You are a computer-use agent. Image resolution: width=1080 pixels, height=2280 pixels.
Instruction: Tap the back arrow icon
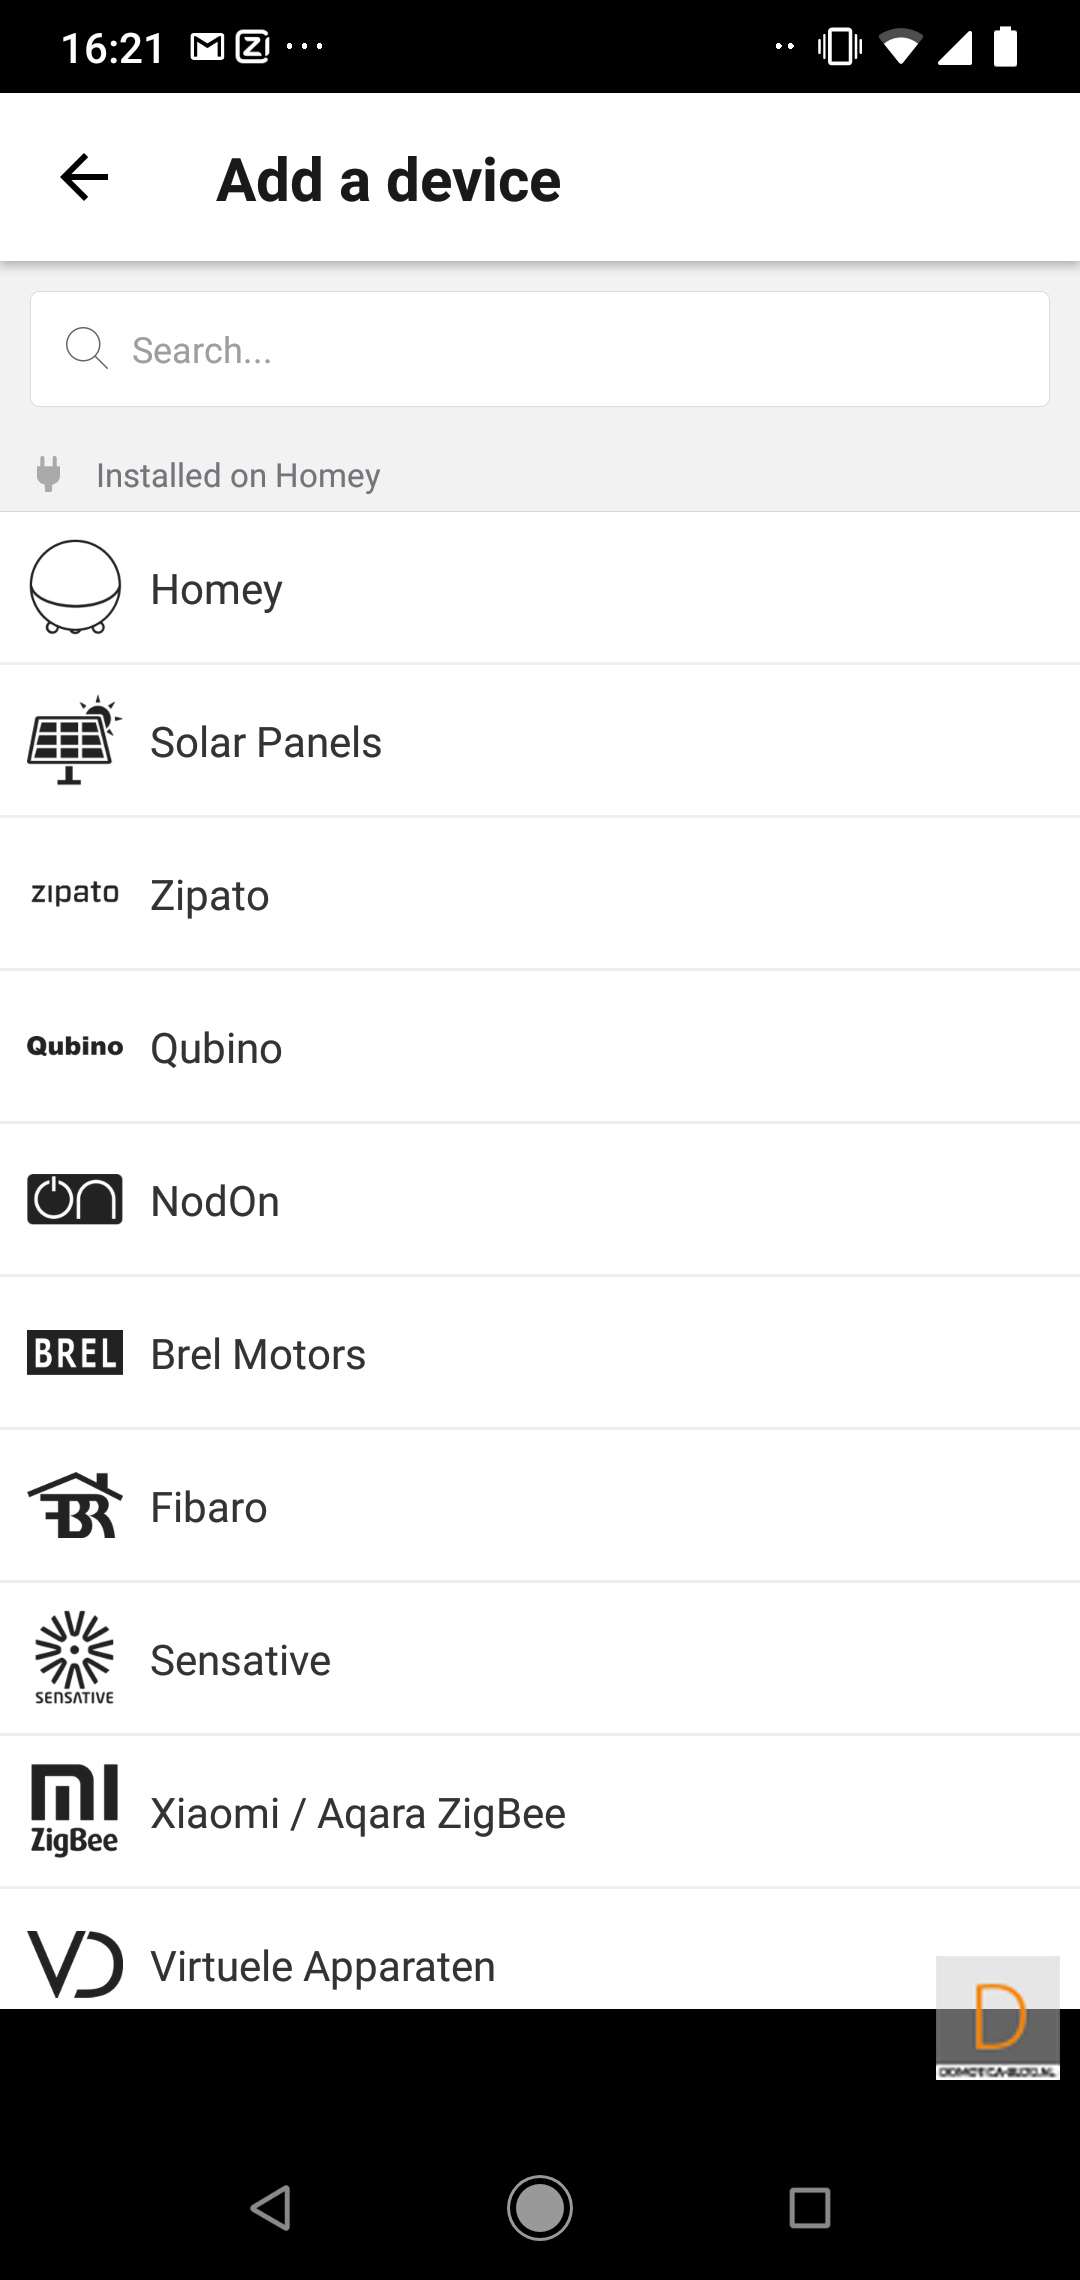(x=84, y=178)
